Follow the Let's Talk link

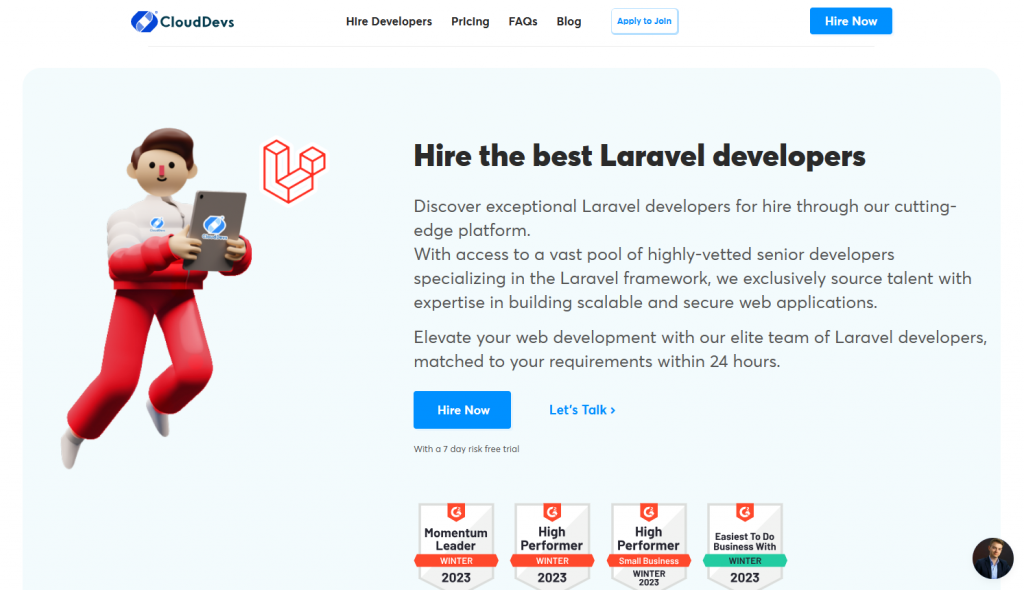click(x=582, y=410)
